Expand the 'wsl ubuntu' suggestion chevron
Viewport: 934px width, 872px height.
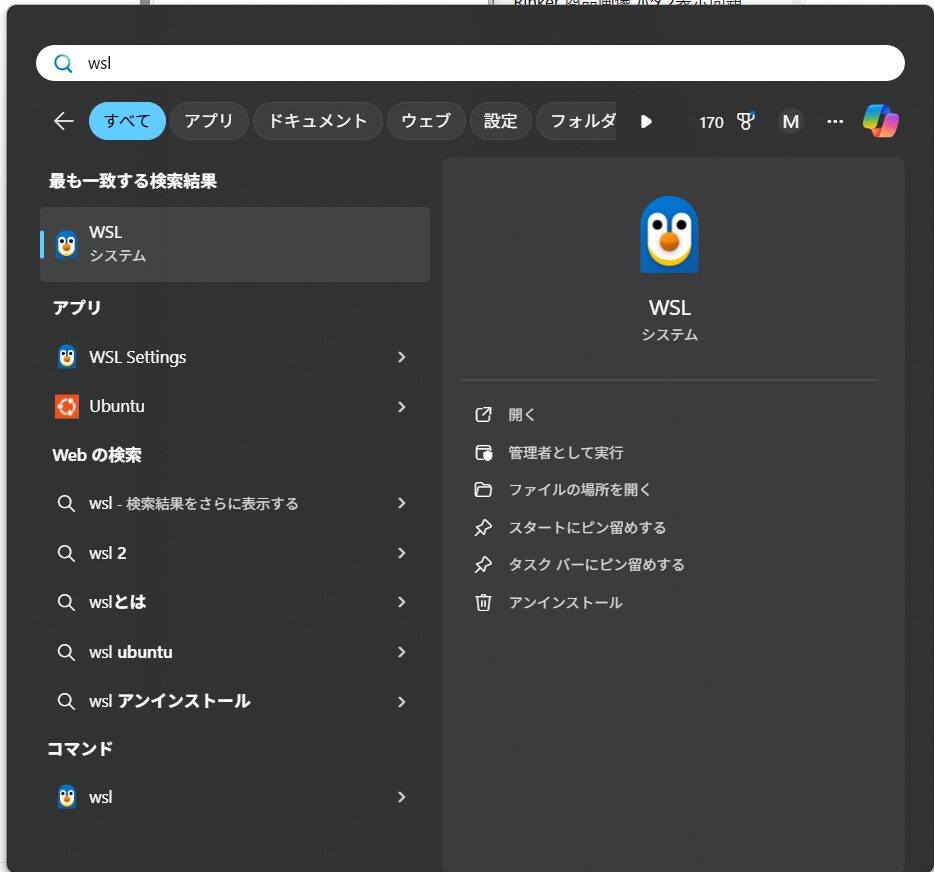[x=401, y=652]
